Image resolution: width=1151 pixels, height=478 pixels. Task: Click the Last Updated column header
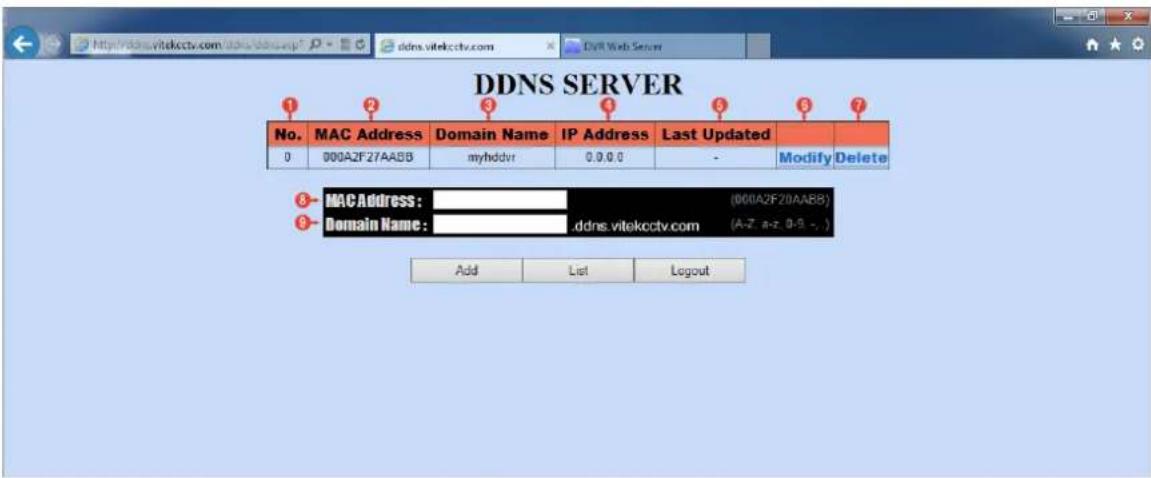716,135
